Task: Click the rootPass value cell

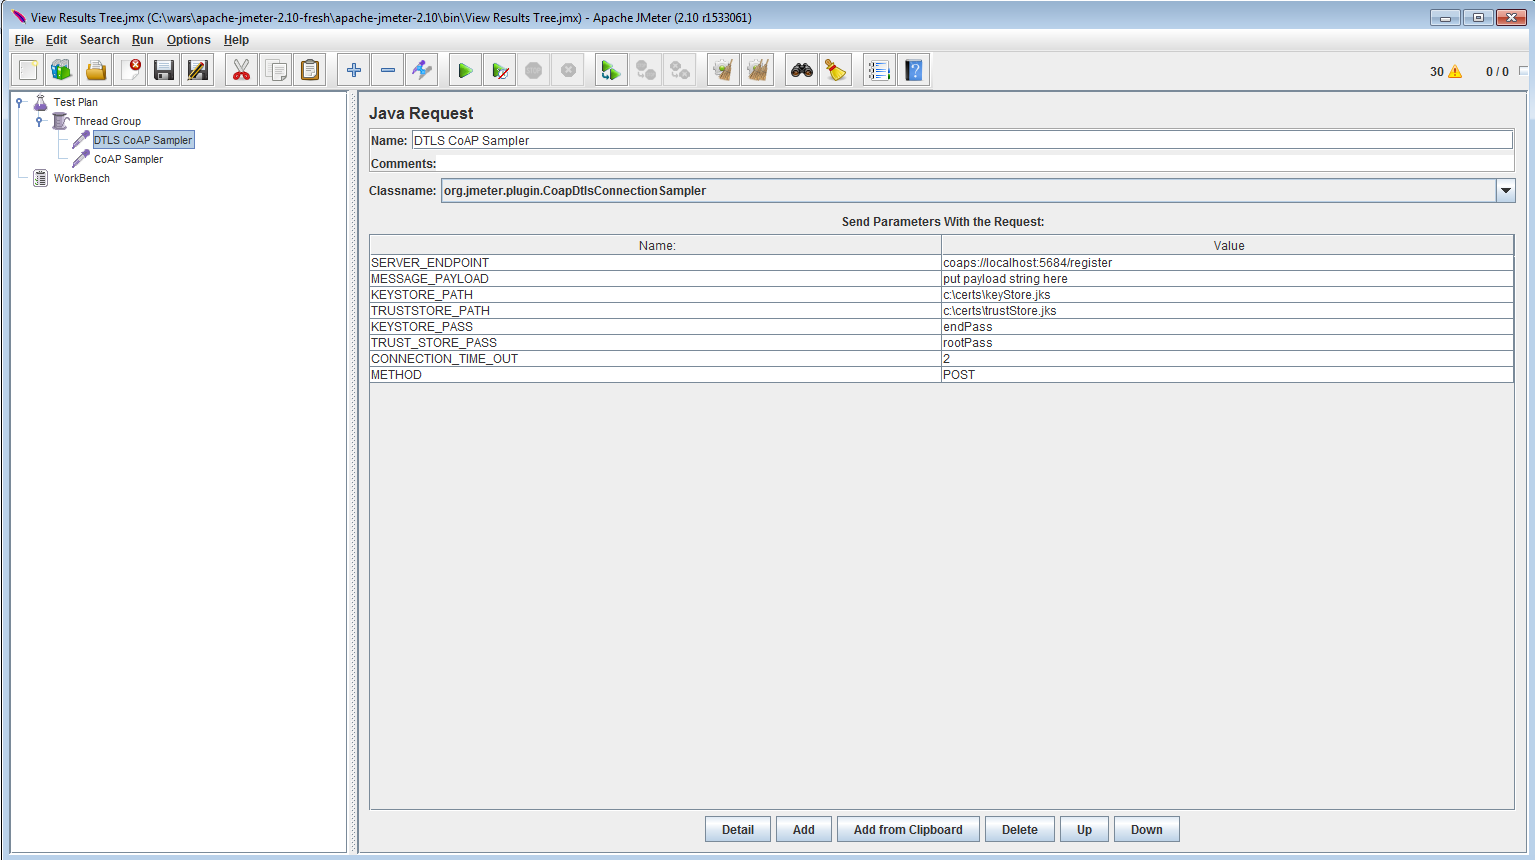Action: (1228, 343)
